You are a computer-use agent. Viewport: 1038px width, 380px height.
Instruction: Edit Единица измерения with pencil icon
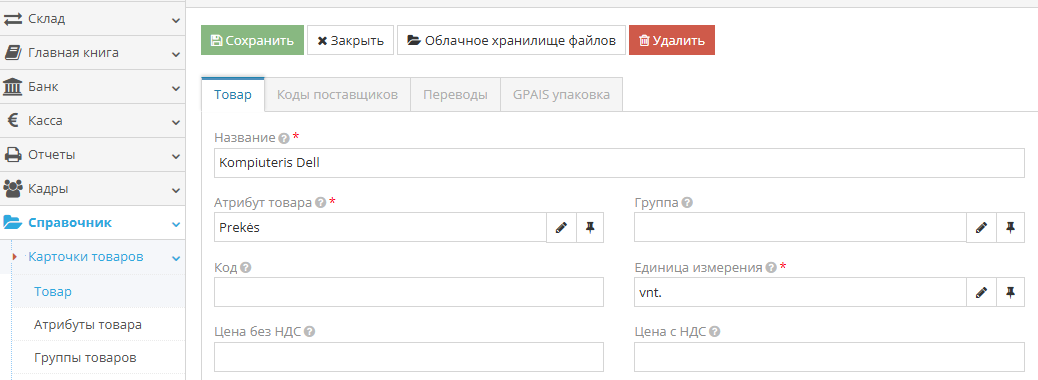point(982,293)
